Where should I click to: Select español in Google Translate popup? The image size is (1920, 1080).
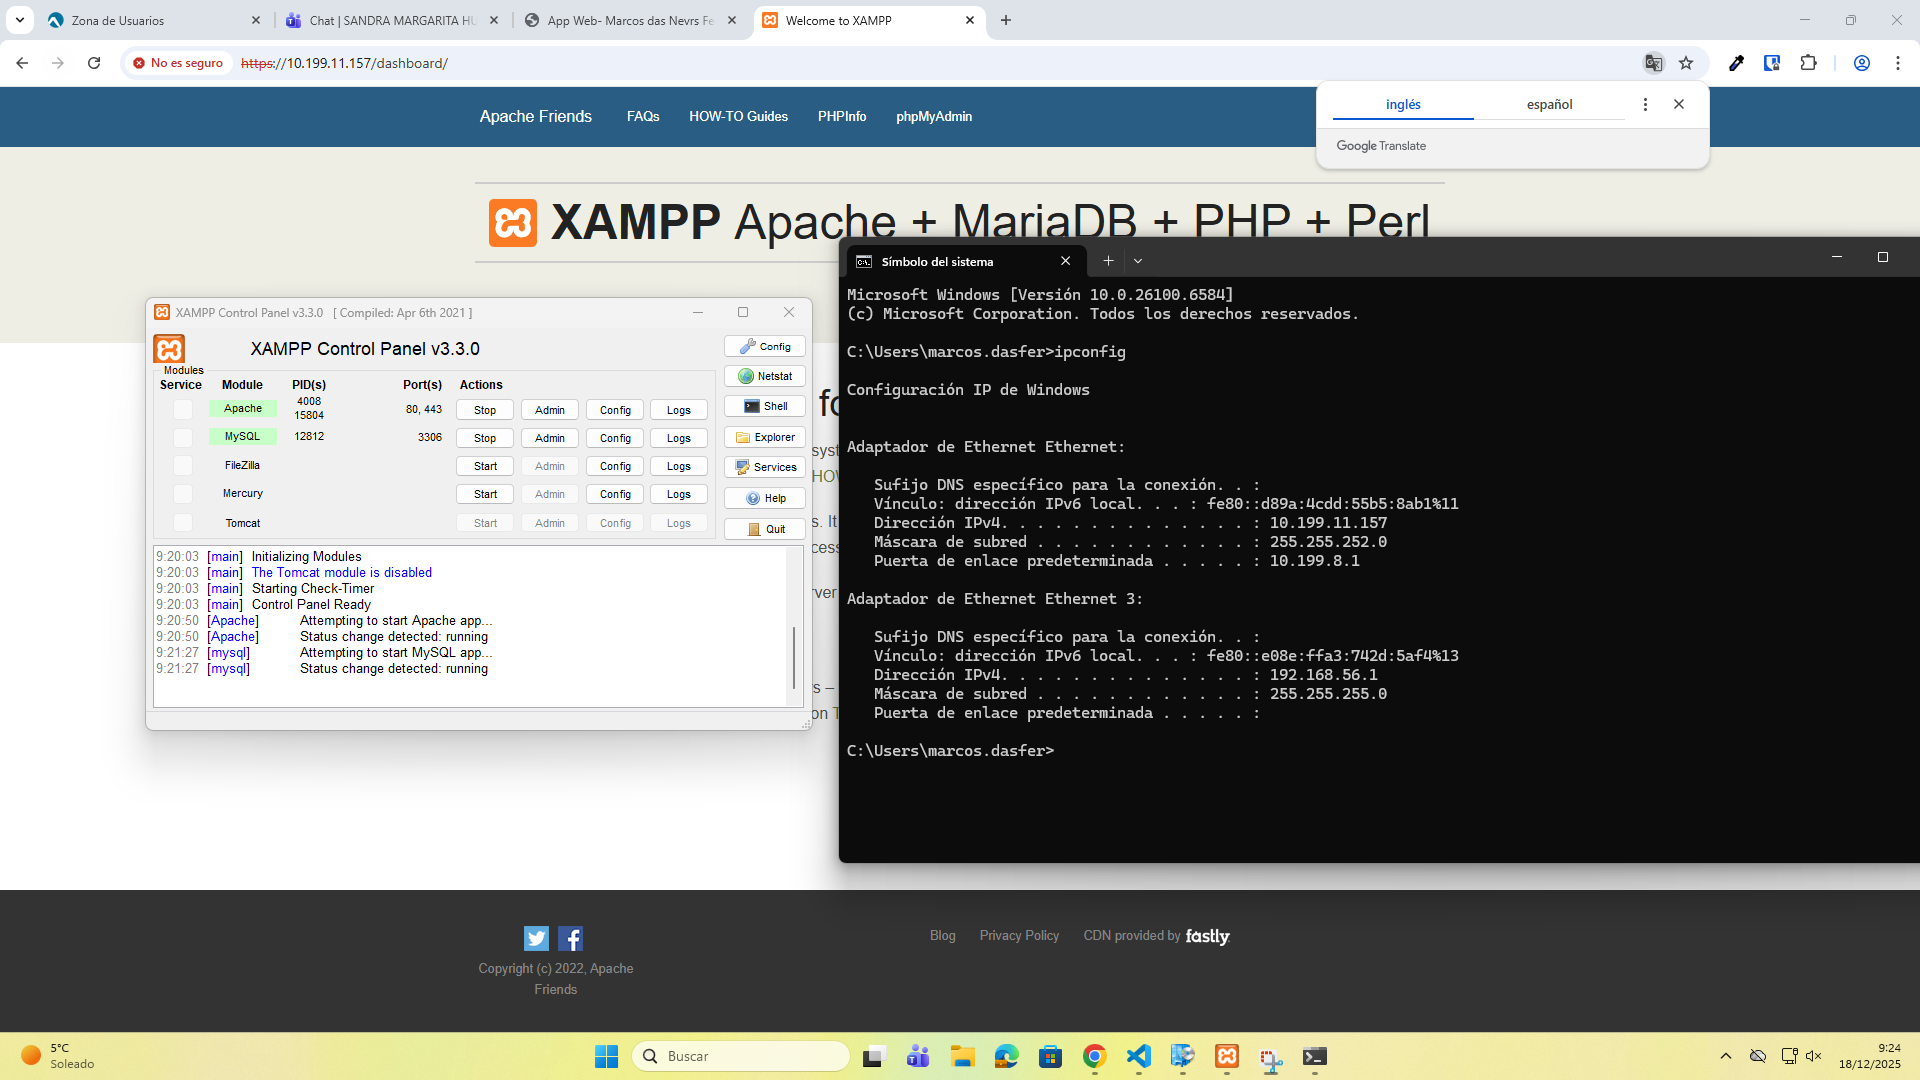pos(1549,104)
